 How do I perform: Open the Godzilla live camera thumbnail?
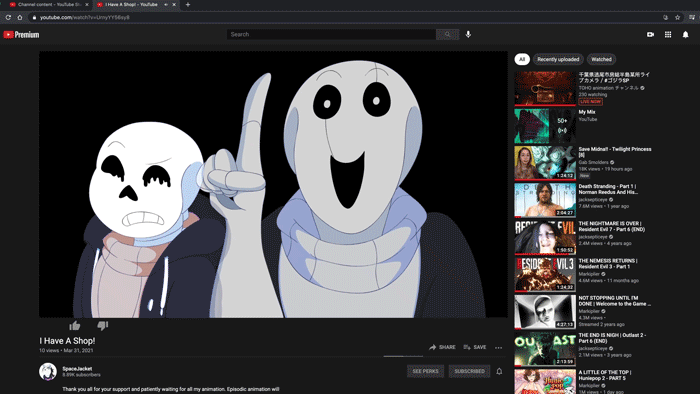[545, 88]
